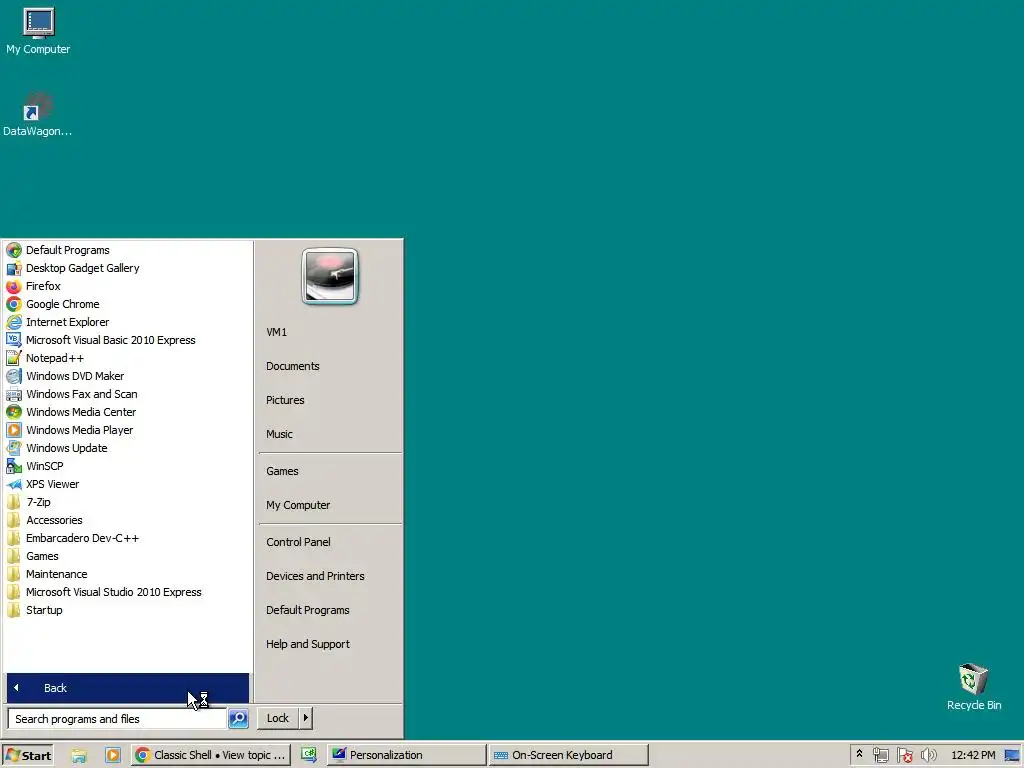Open the shutdown options arrow beside Lock
Screen dimensions: 1024x768
[x=306, y=718]
